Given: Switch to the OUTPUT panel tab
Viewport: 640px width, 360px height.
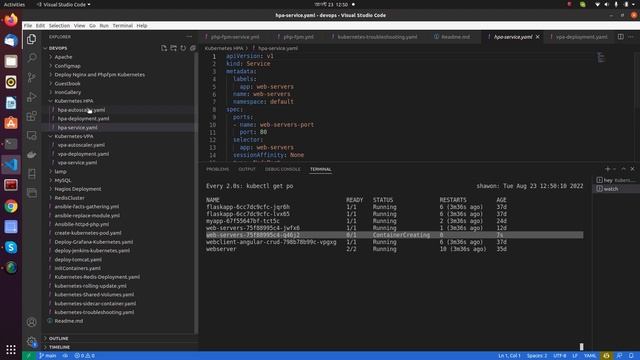Looking at the screenshot, I should [247, 169].
